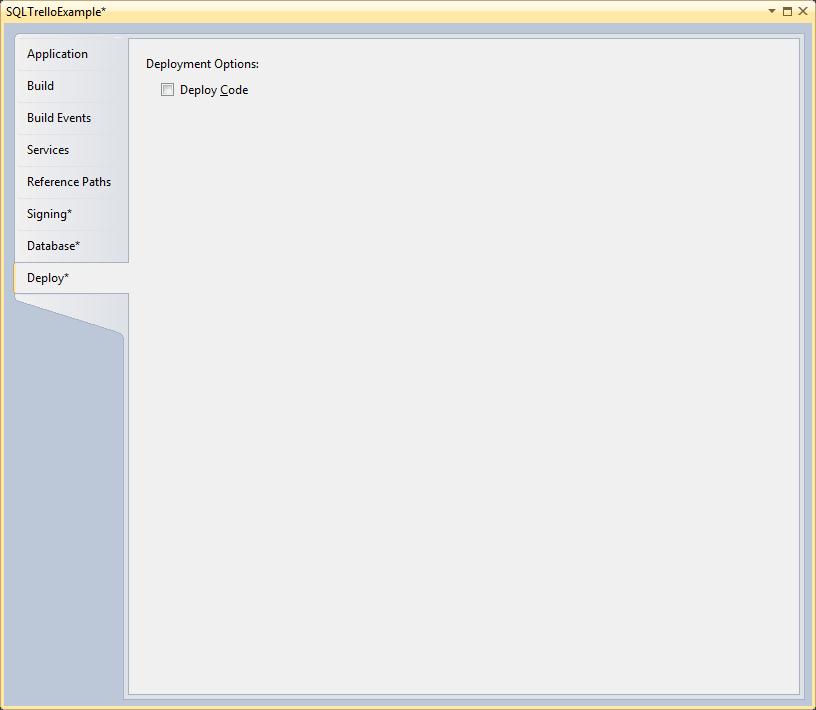Maximize the SQLTrelloExample document window
The width and height of the screenshot is (816, 710).
click(x=787, y=11)
